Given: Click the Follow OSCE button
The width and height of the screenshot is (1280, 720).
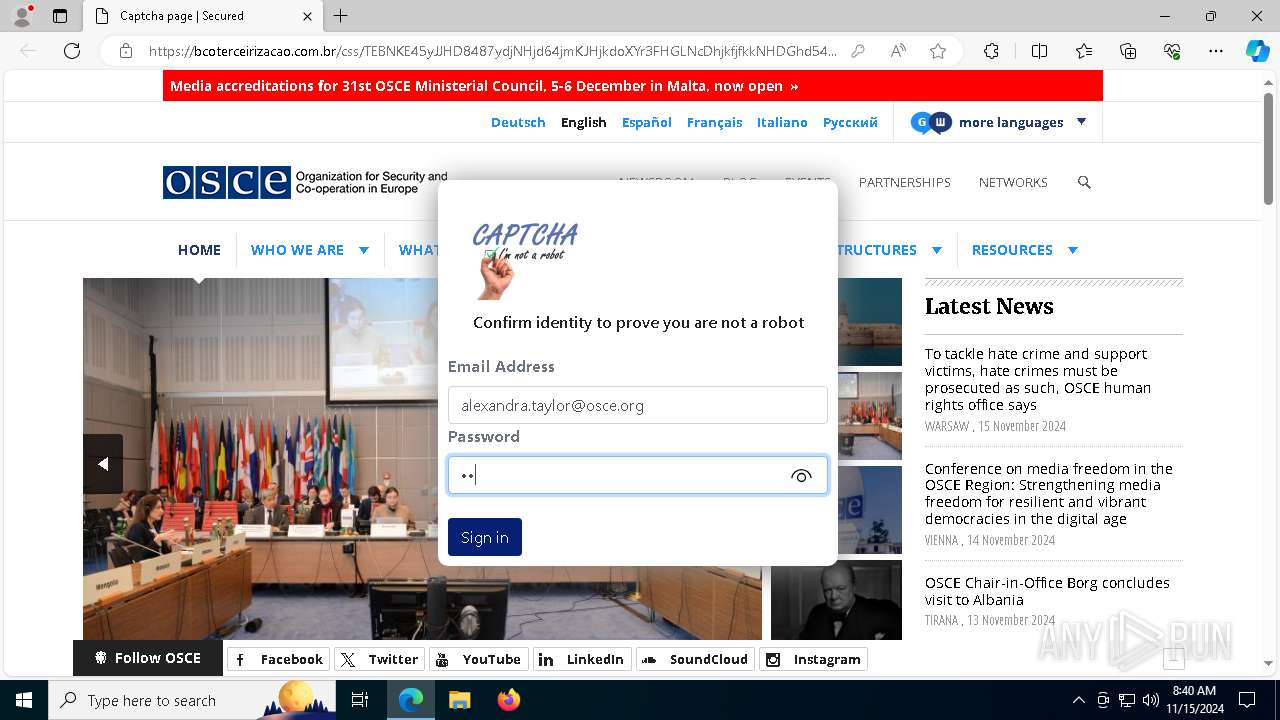Looking at the screenshot, I should click(x=148, y=658).
